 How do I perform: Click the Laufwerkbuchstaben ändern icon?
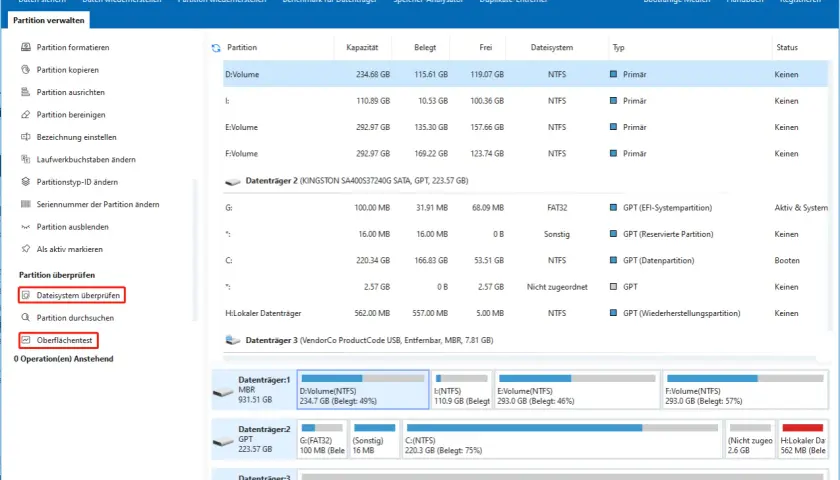point(26,160)
